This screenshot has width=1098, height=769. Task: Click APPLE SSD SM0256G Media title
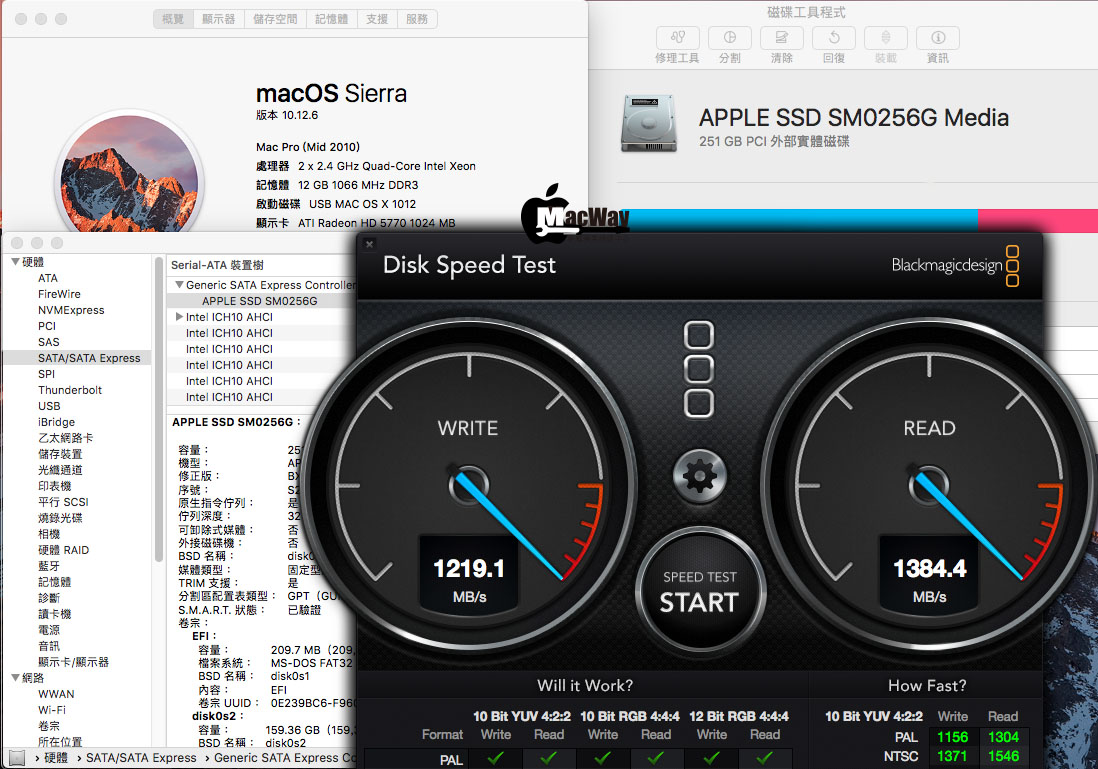pyautogui.click(x=854, y=118)
